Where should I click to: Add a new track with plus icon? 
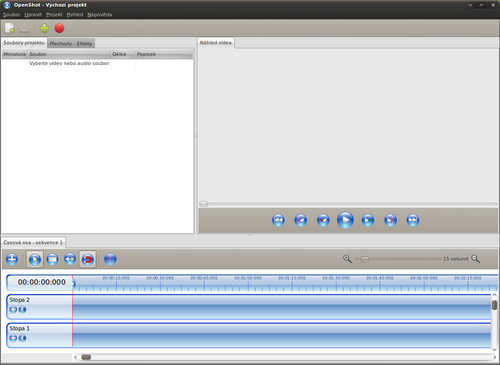12,259
